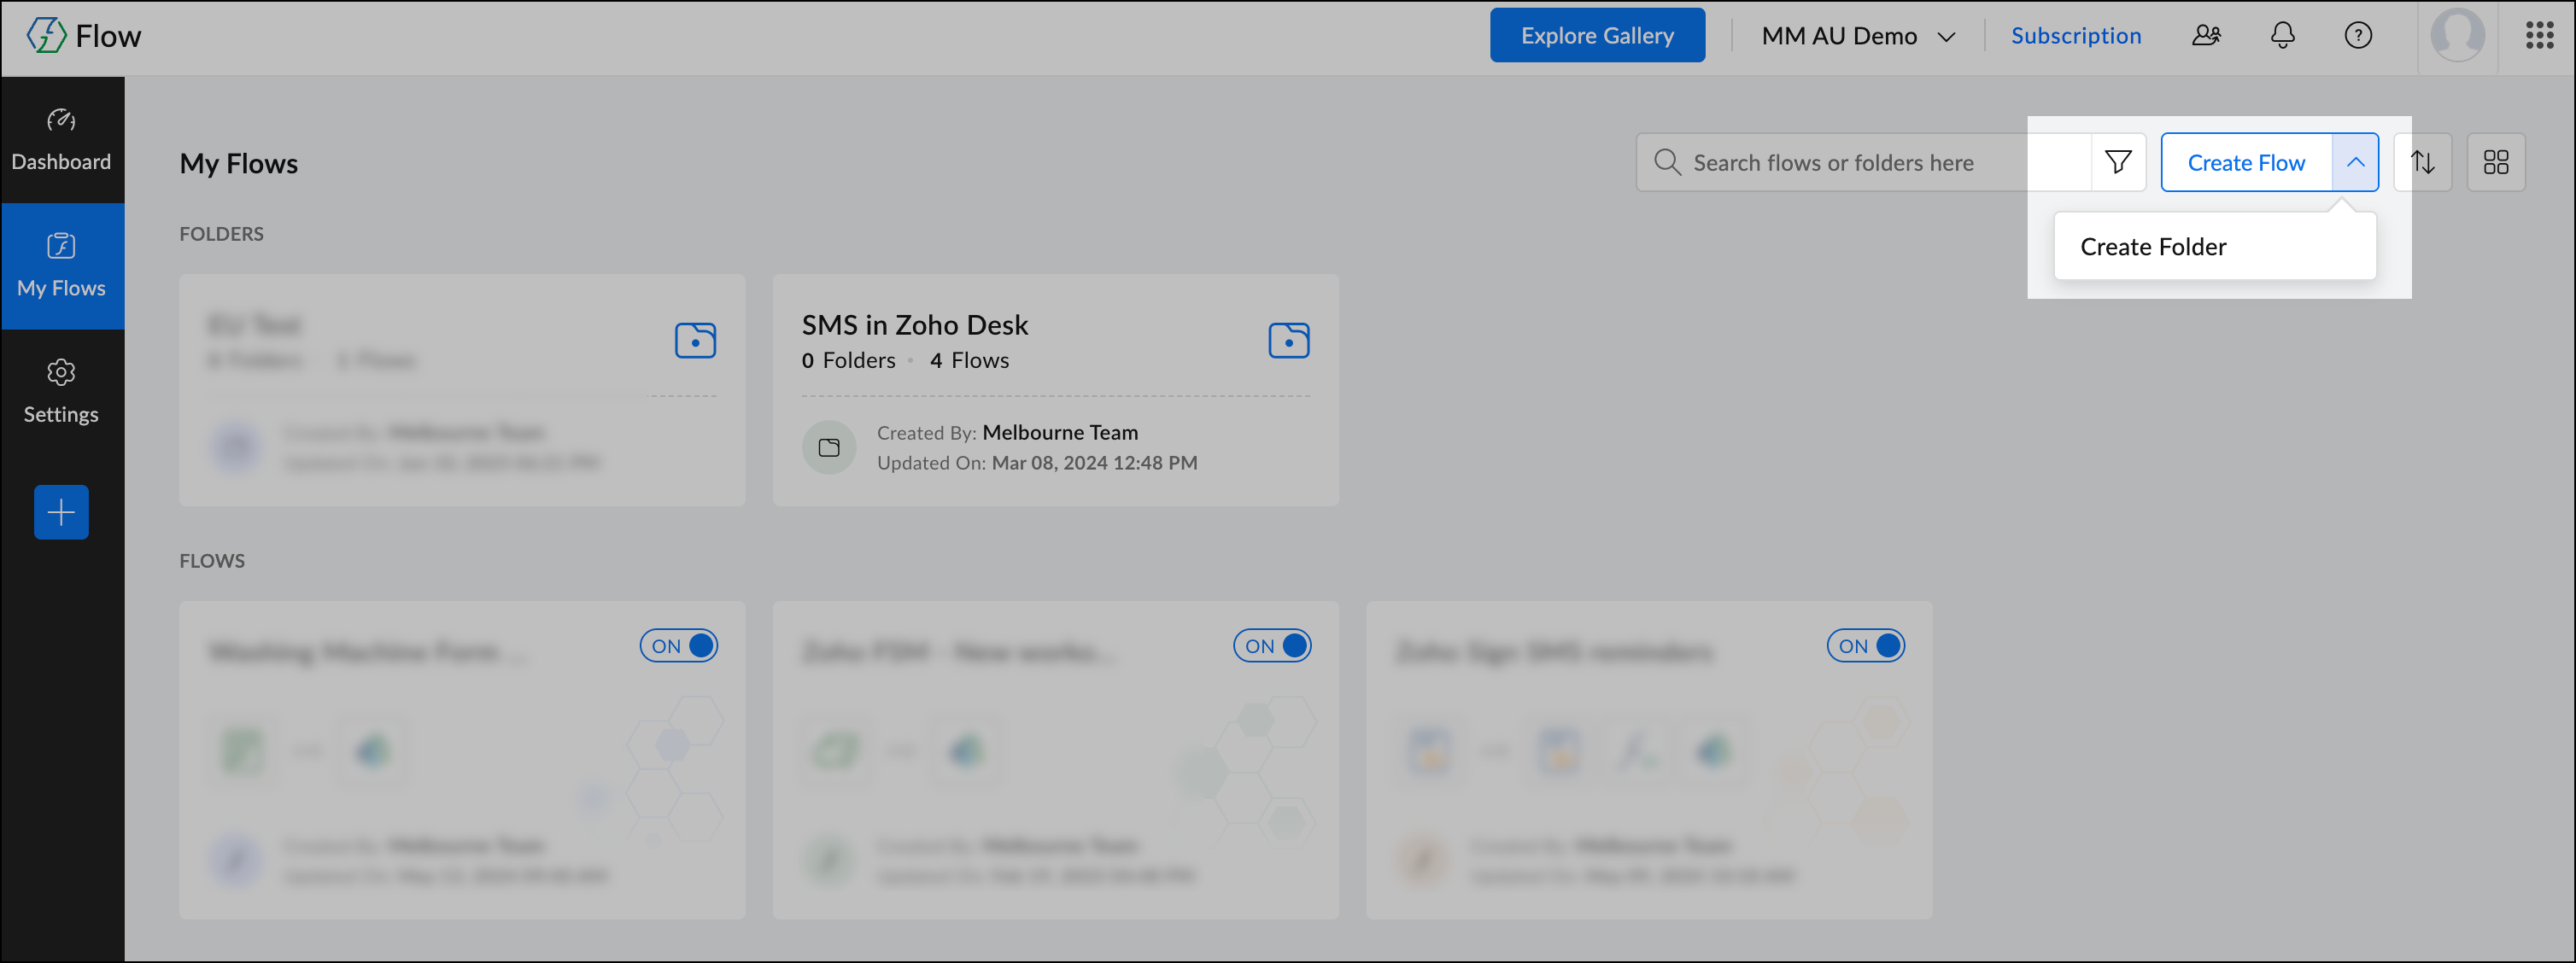This screenshot has height=963, width=2576.
Task: Switch to grid view icon
Action: 2496,162
